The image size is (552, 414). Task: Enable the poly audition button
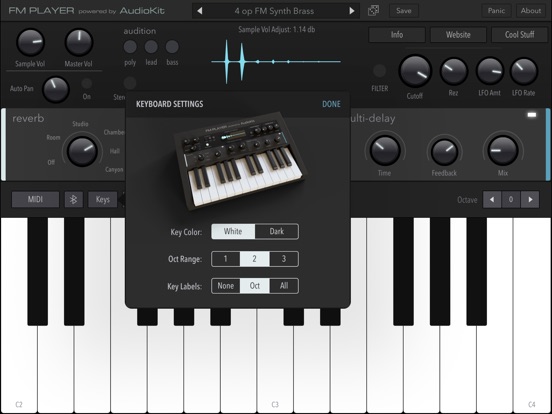pyautogui.click(x=130, y=47)
